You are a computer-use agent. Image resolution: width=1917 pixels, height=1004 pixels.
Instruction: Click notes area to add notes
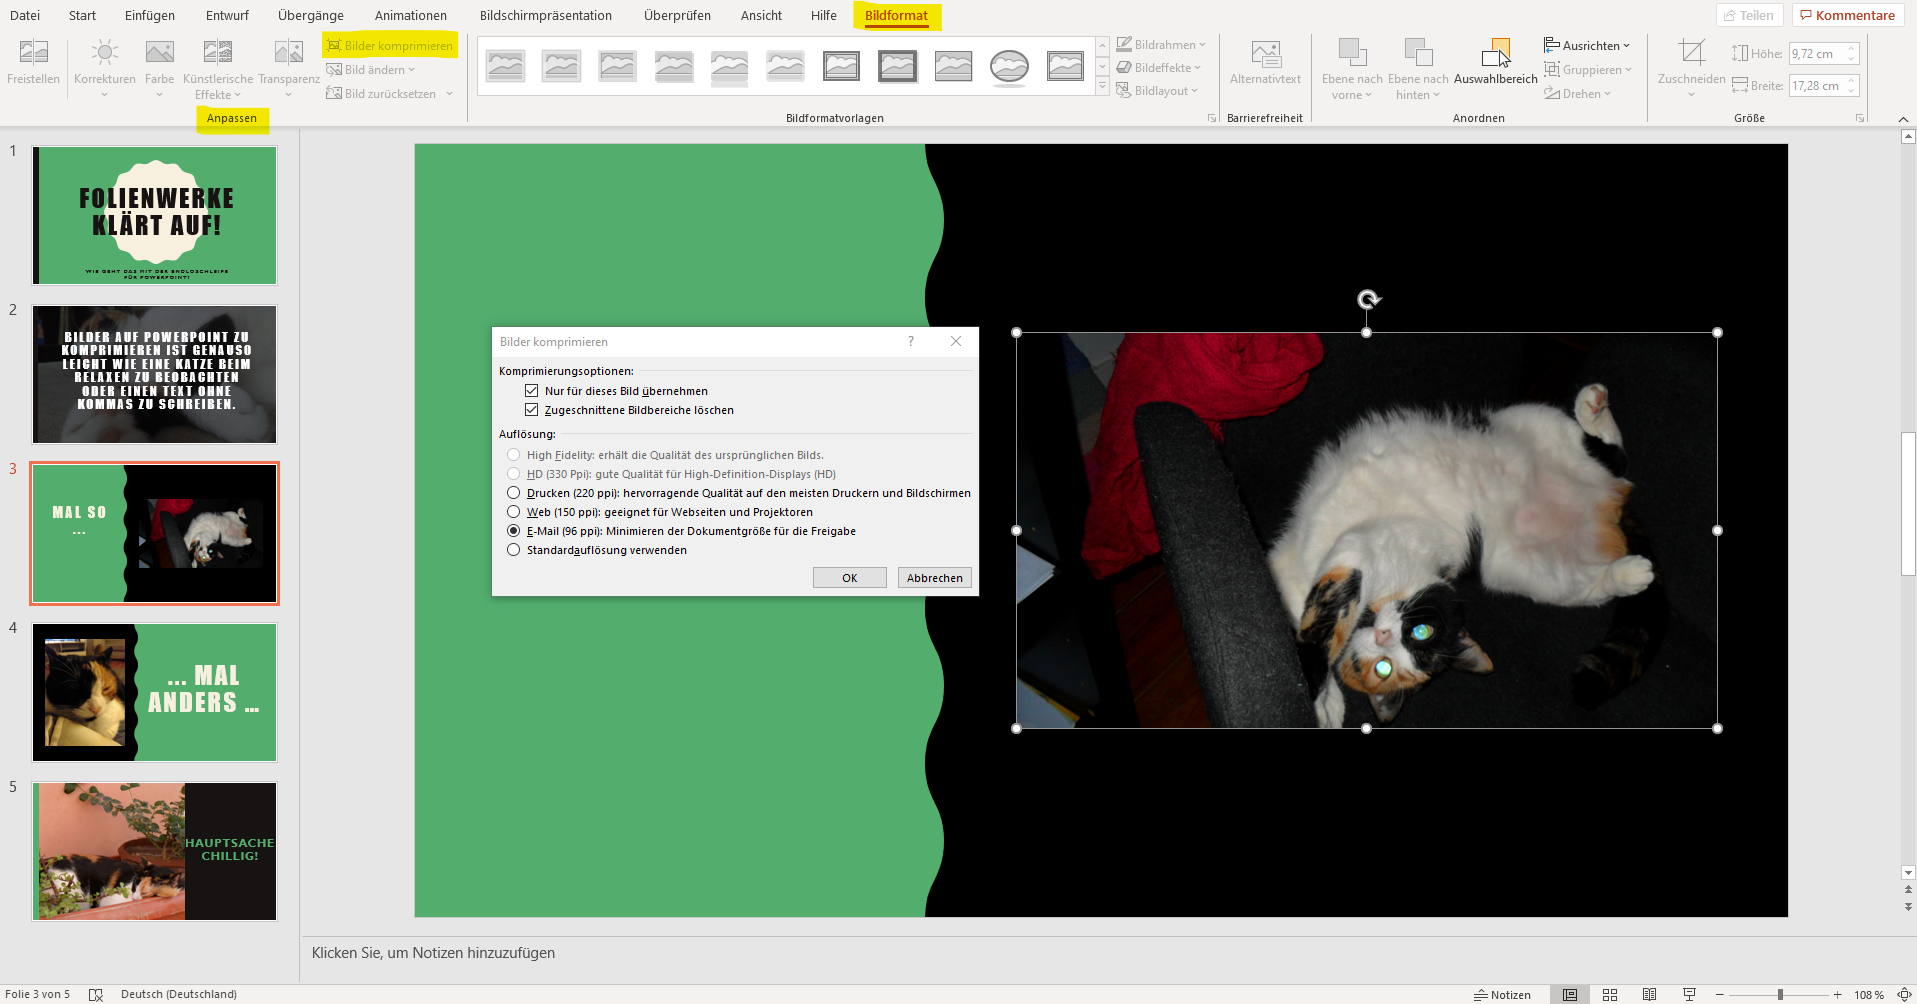(433, 953)
